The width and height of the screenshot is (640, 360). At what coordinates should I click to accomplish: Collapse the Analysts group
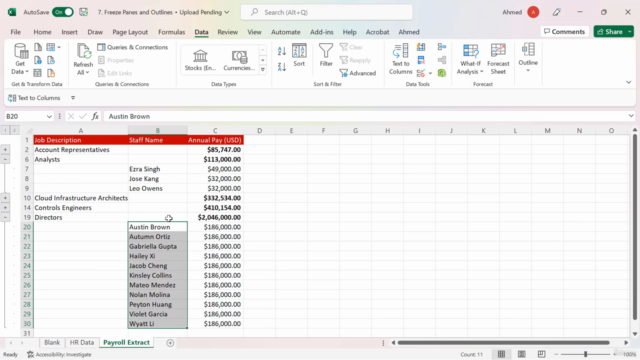coord(5,160)
